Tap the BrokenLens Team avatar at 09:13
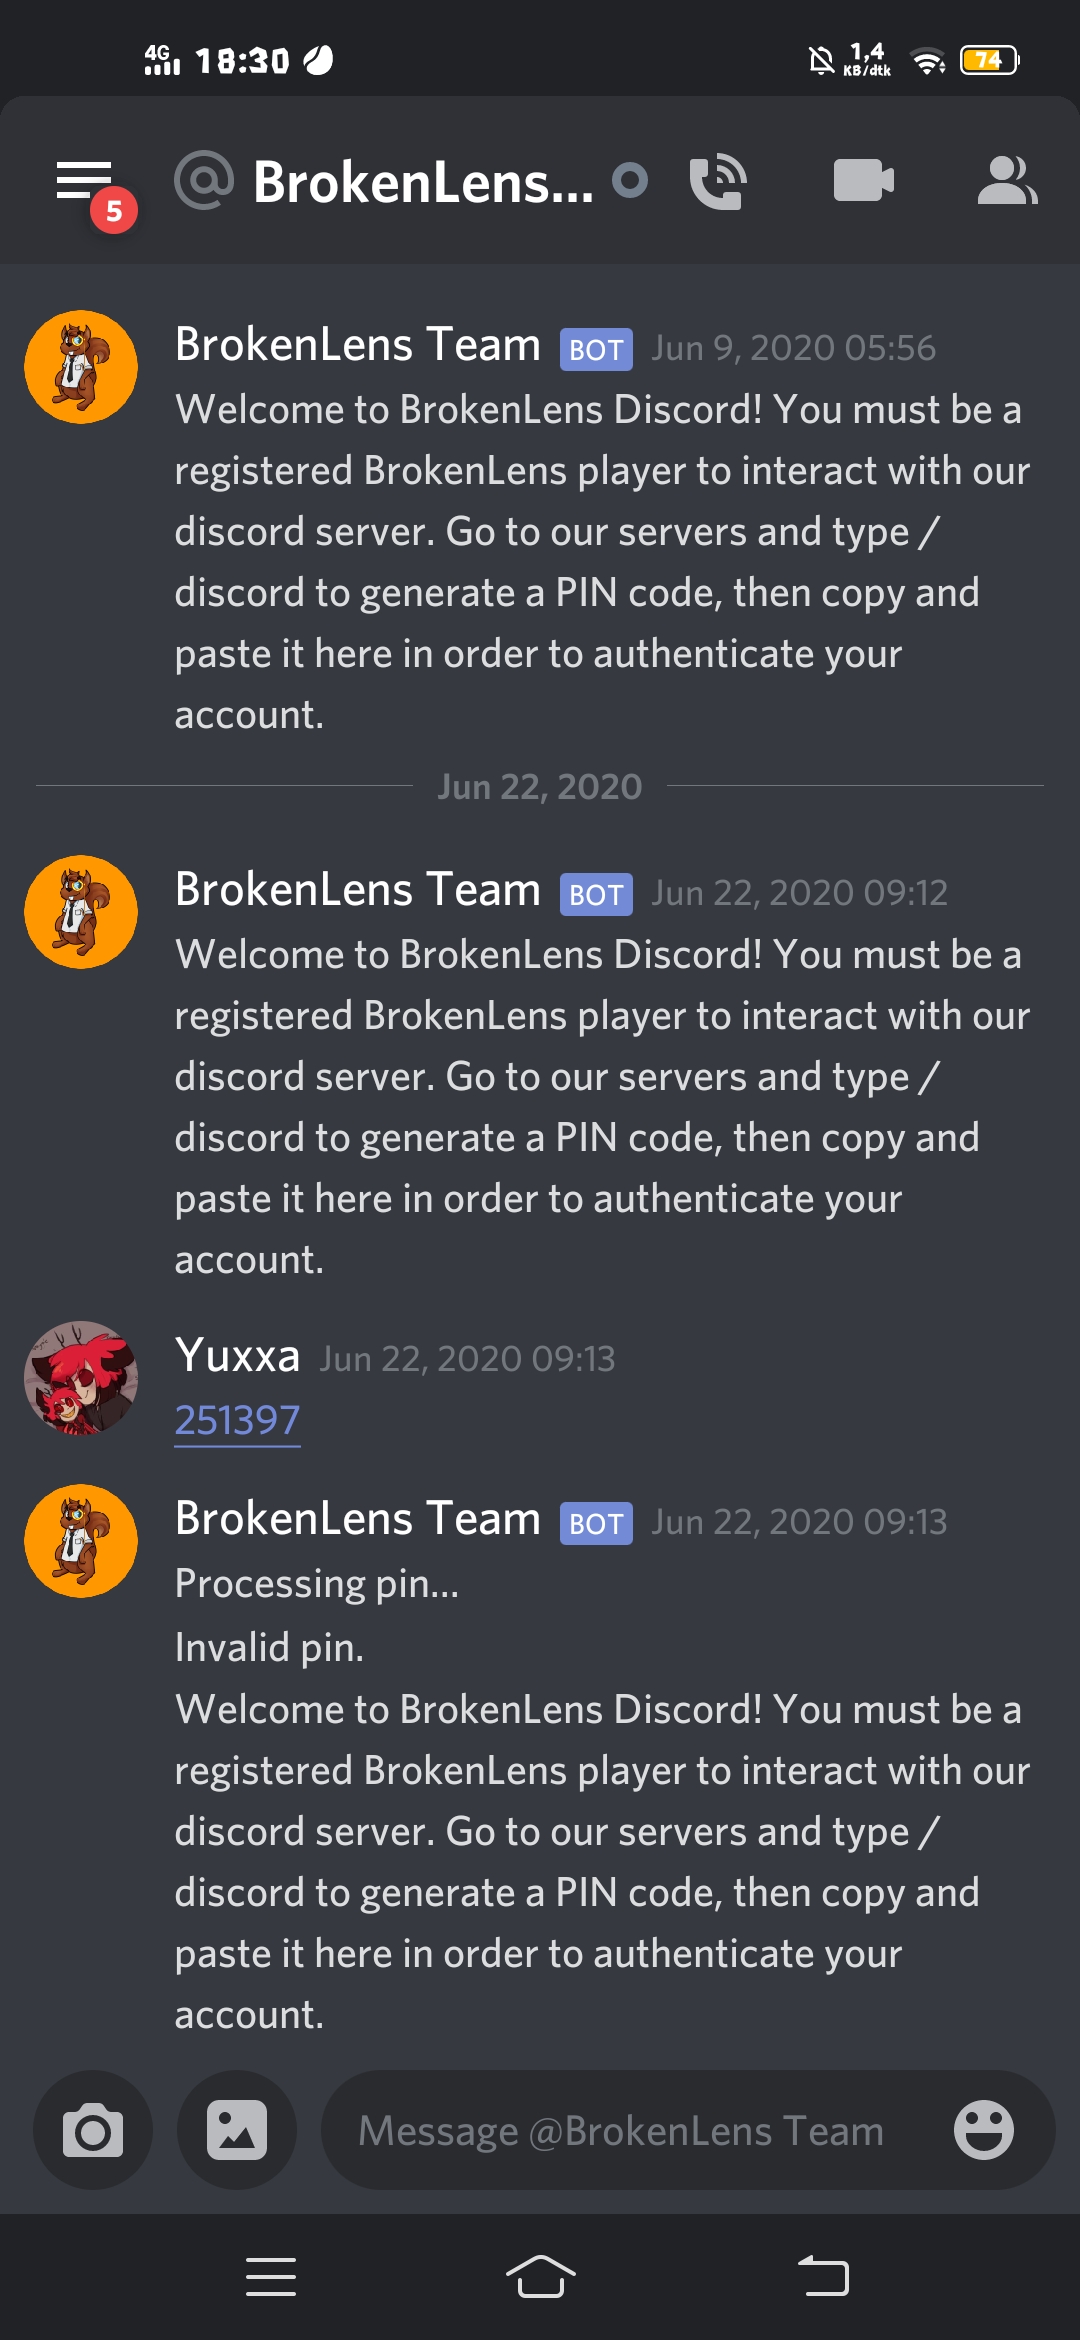 coord(81,1541)
